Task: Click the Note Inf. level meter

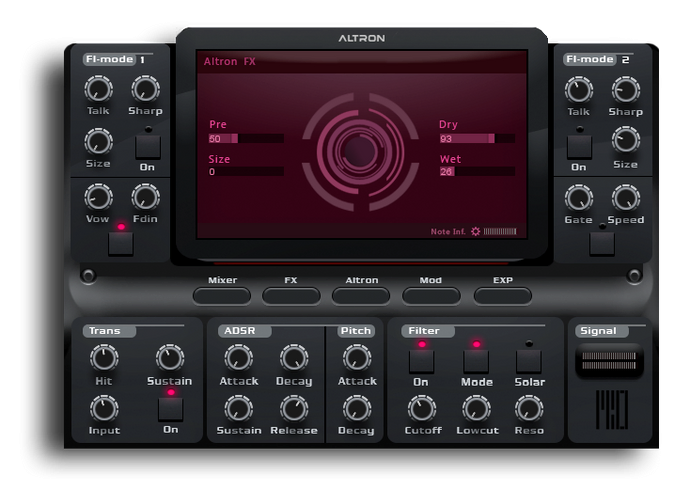Action: (x=500, y=231)
